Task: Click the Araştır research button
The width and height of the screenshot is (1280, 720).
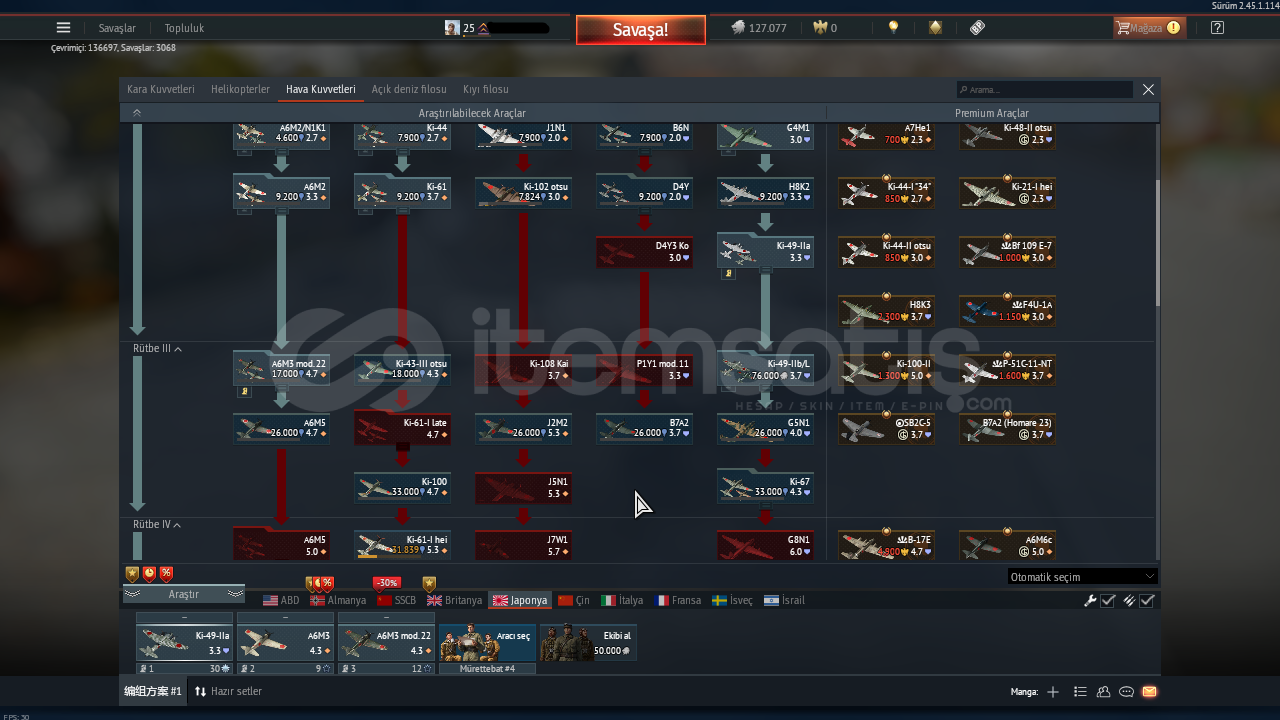Action: coord(184,594)
